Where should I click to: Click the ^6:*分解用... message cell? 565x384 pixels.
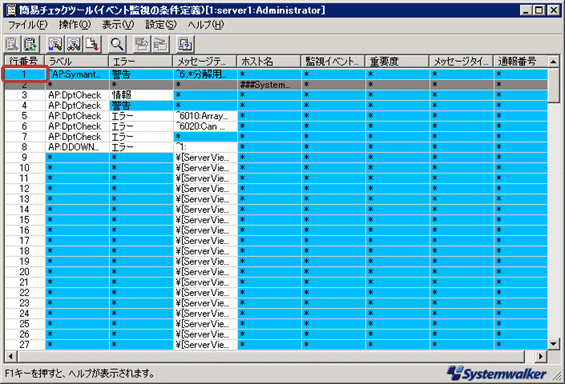[205, 74]
